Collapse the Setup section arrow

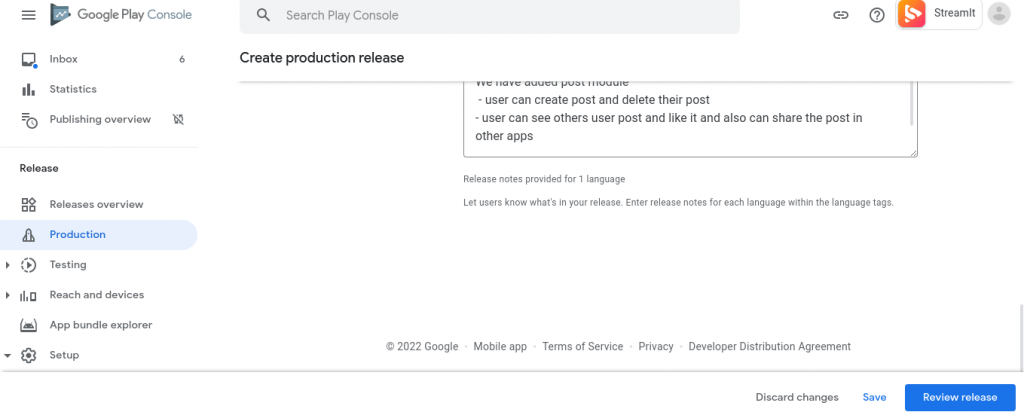pyautogui.click(x=8, y=355)
